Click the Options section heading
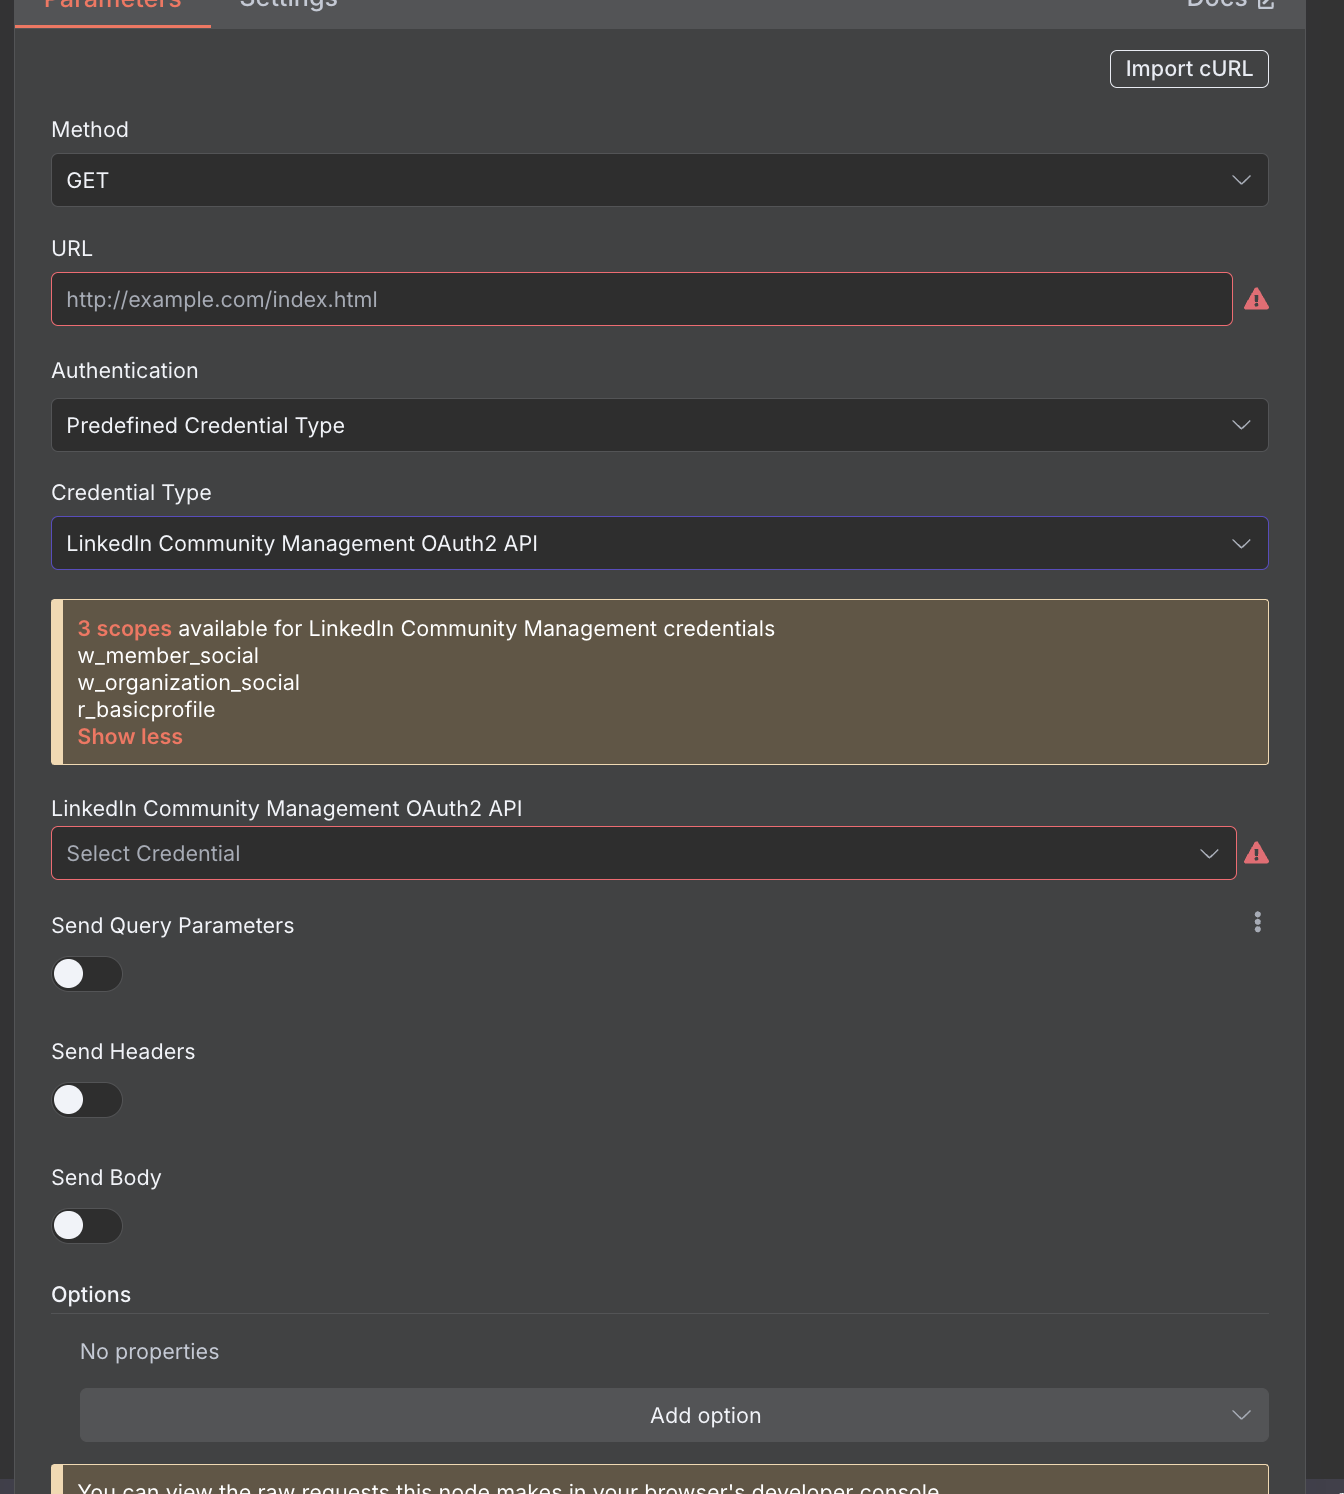The width and height of the screenshot is (1344, 1494). pos(91,1295)
